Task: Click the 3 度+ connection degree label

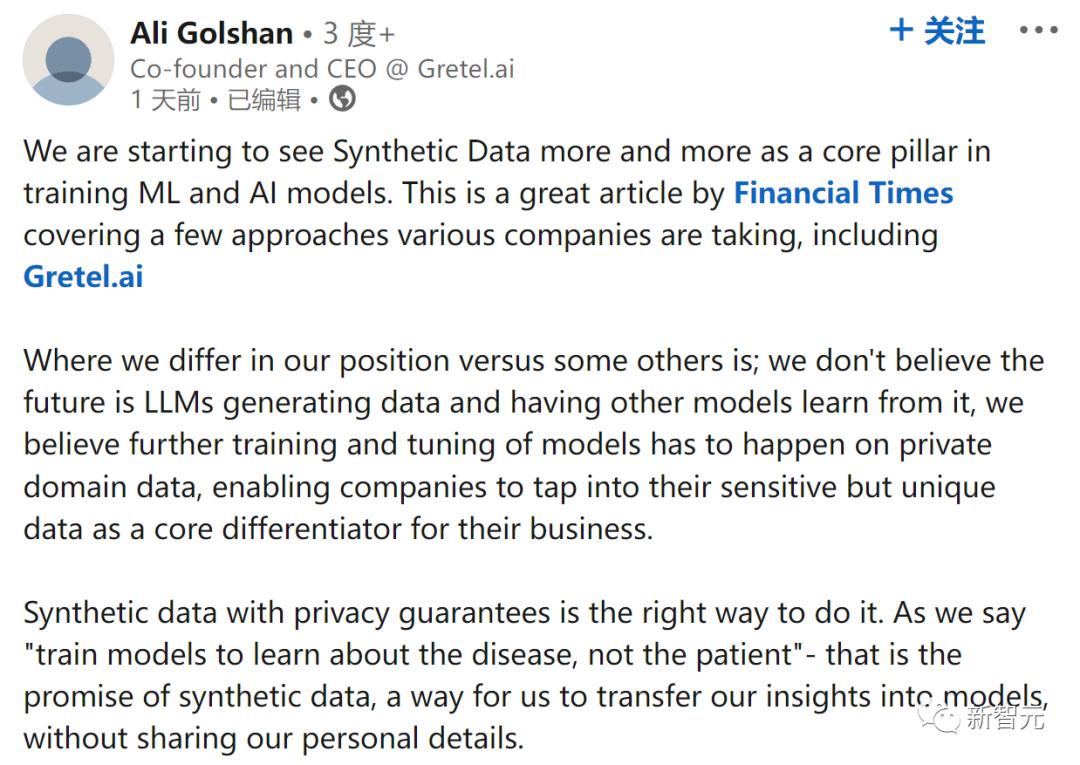Action: 359,34
